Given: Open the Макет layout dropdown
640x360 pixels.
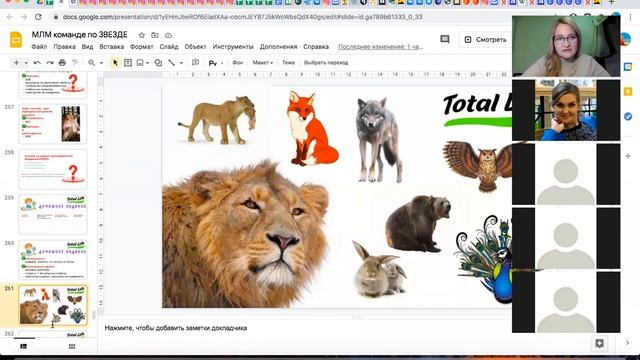Looking at the screenshot, I should [262, 62].
